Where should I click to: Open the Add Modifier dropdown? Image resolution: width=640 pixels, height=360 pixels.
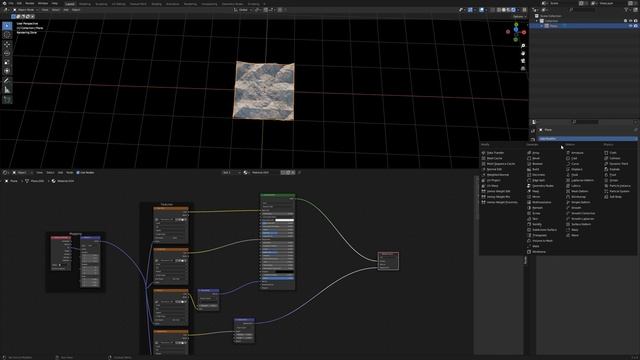click(x=587, y=139)
